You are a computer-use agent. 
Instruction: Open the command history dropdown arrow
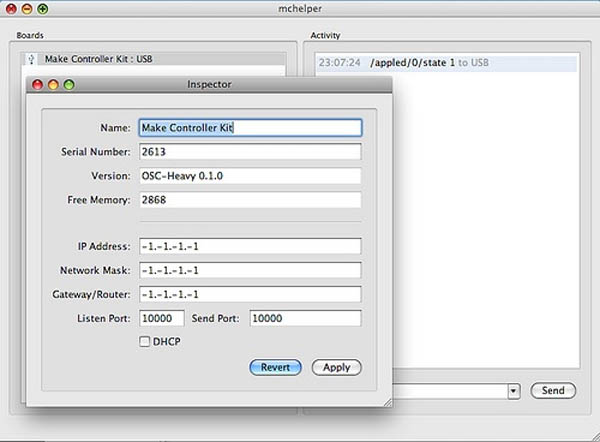coord(514,391)
